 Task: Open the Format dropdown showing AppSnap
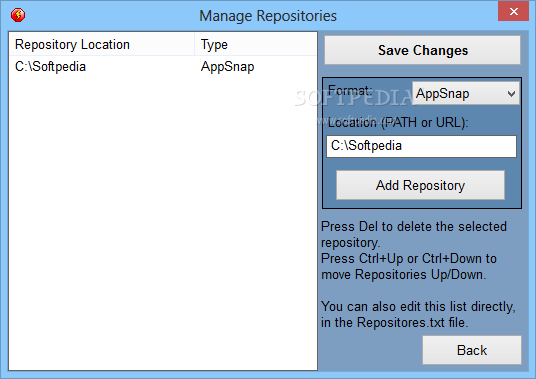[466, 93]
